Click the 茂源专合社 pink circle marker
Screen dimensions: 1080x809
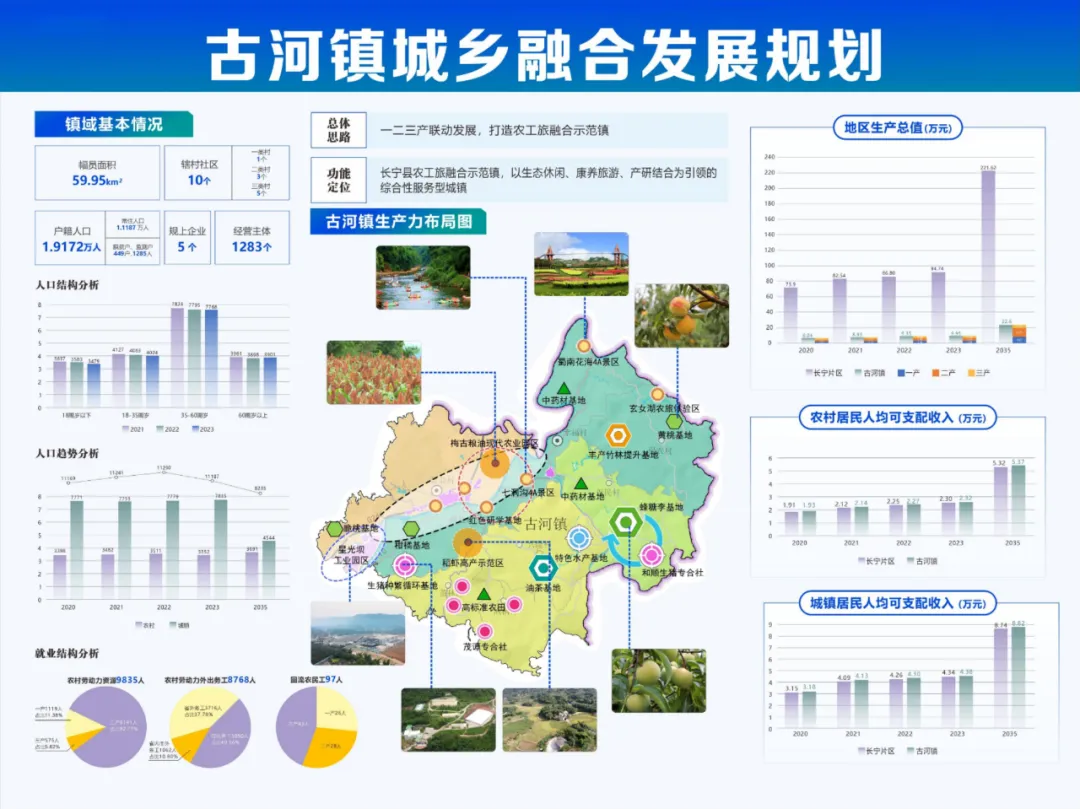[x=485, y=631]
